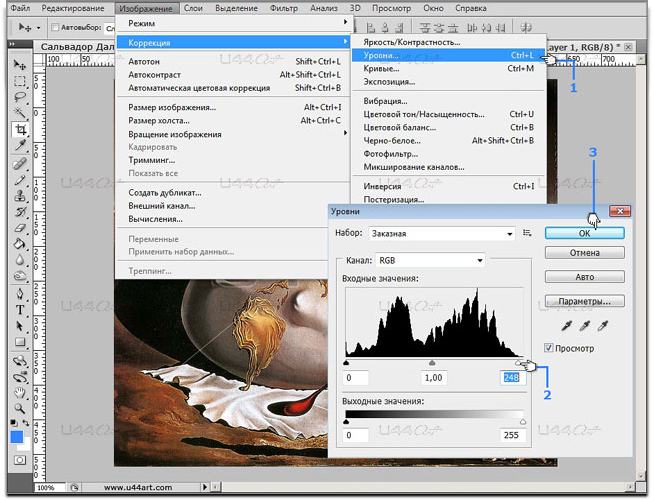This screenshot has width=653, height=500.
Task: Select the Hand tool
Action: click(x=20, y=393)
